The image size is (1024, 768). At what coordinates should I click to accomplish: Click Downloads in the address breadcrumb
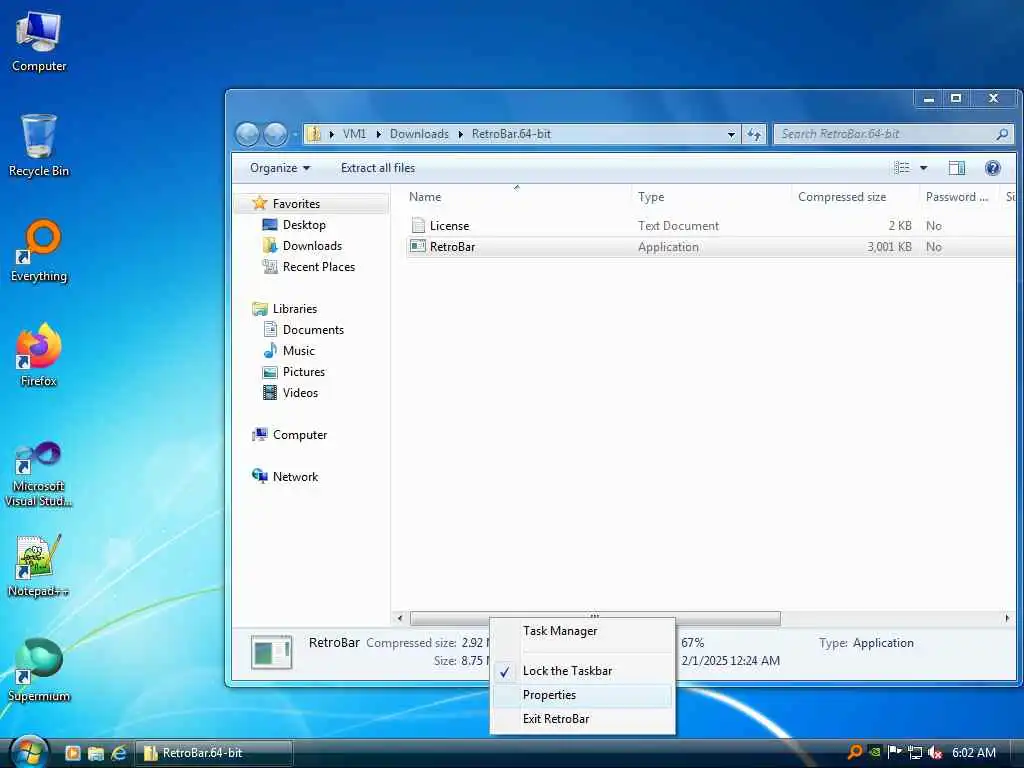[419, 134]
